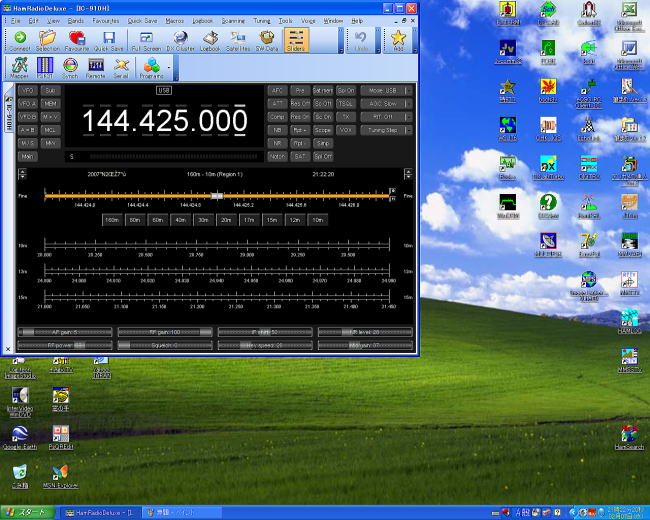Screen dimensions: 650x520
Task: Click the Quick Save floppy toolbar icon
Action: pyautogui.click(x=109, y=41)
